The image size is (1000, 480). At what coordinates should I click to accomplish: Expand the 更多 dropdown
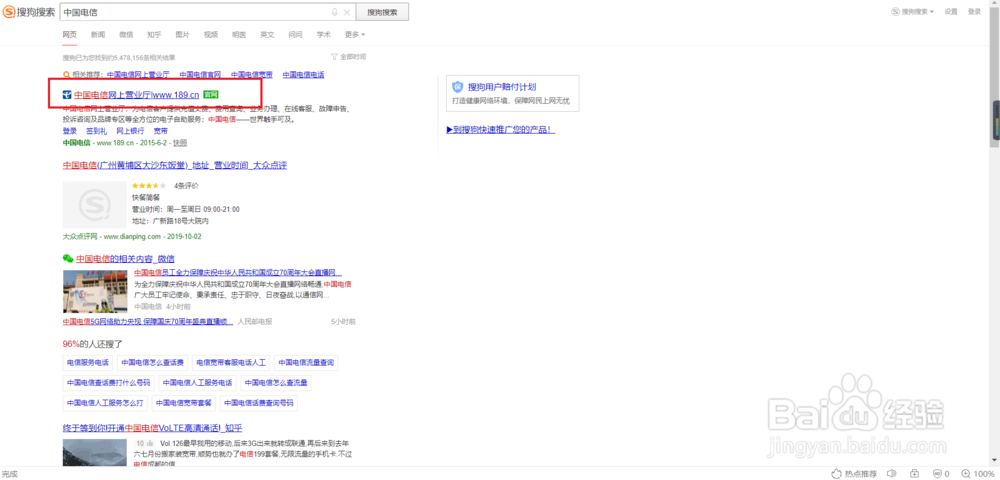[x=355, y=34]
